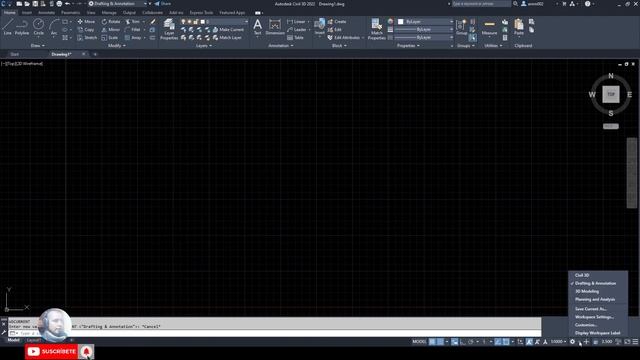Expand the Block panel

click(339, 46)
